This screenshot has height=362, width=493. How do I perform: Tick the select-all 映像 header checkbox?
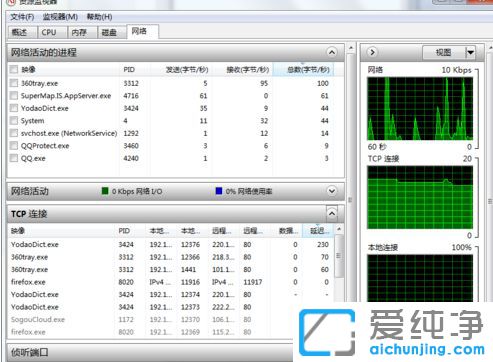(x=14, y=69)
